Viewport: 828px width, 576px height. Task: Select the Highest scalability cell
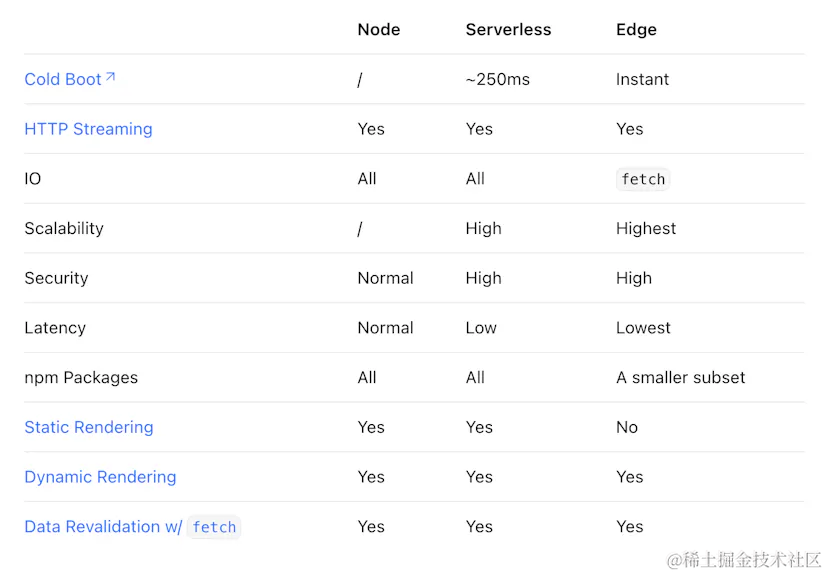tap(645, 229)
